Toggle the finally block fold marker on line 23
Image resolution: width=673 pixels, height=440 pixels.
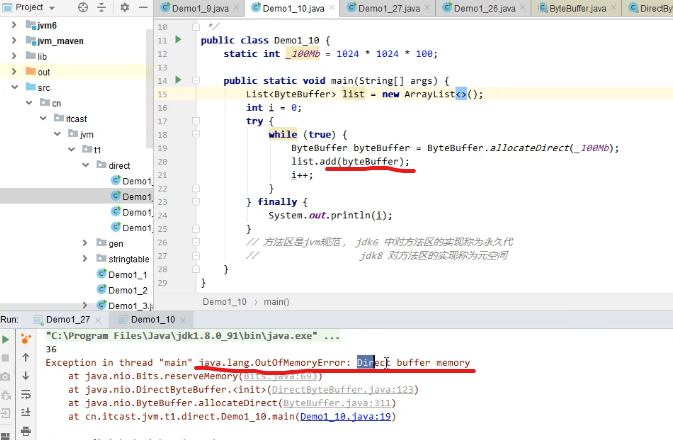196,201
